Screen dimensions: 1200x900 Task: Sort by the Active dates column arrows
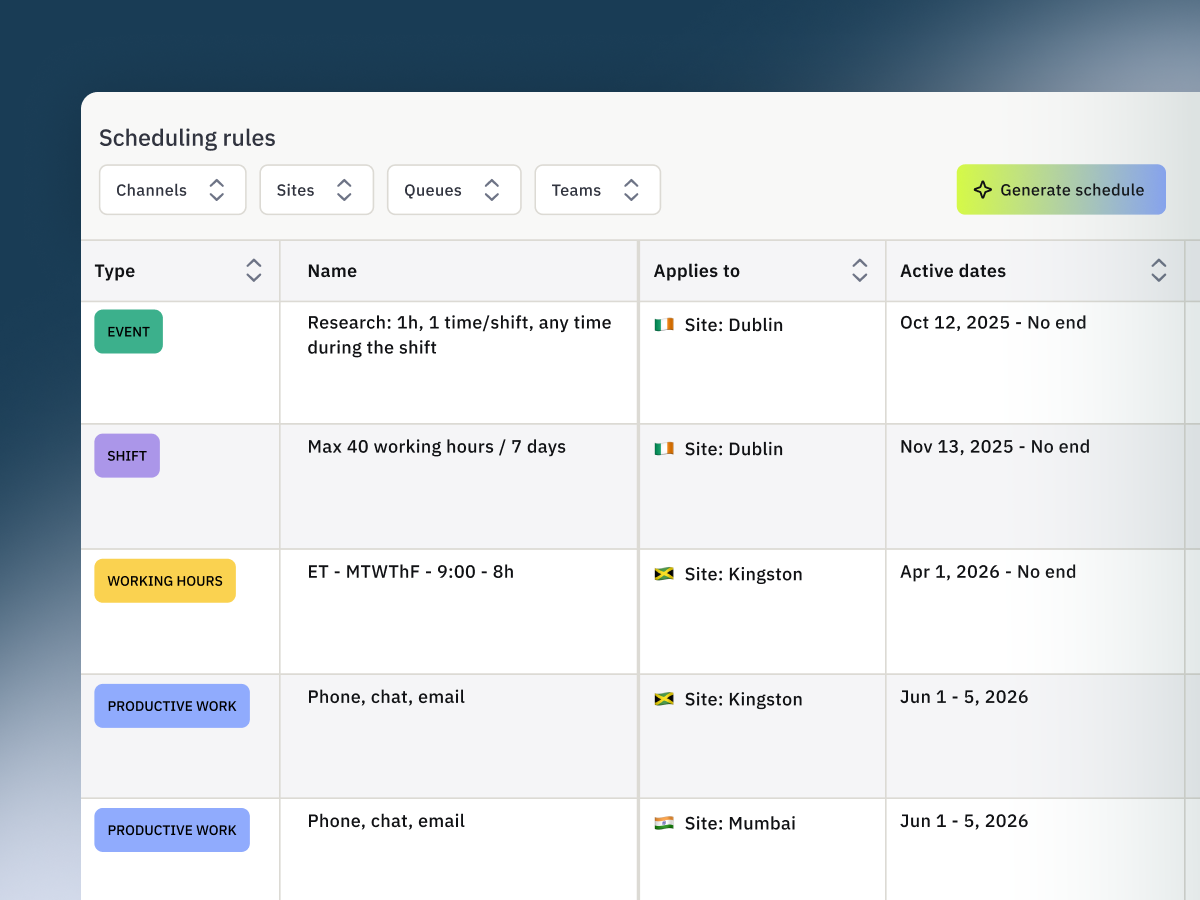point(1159,271)
